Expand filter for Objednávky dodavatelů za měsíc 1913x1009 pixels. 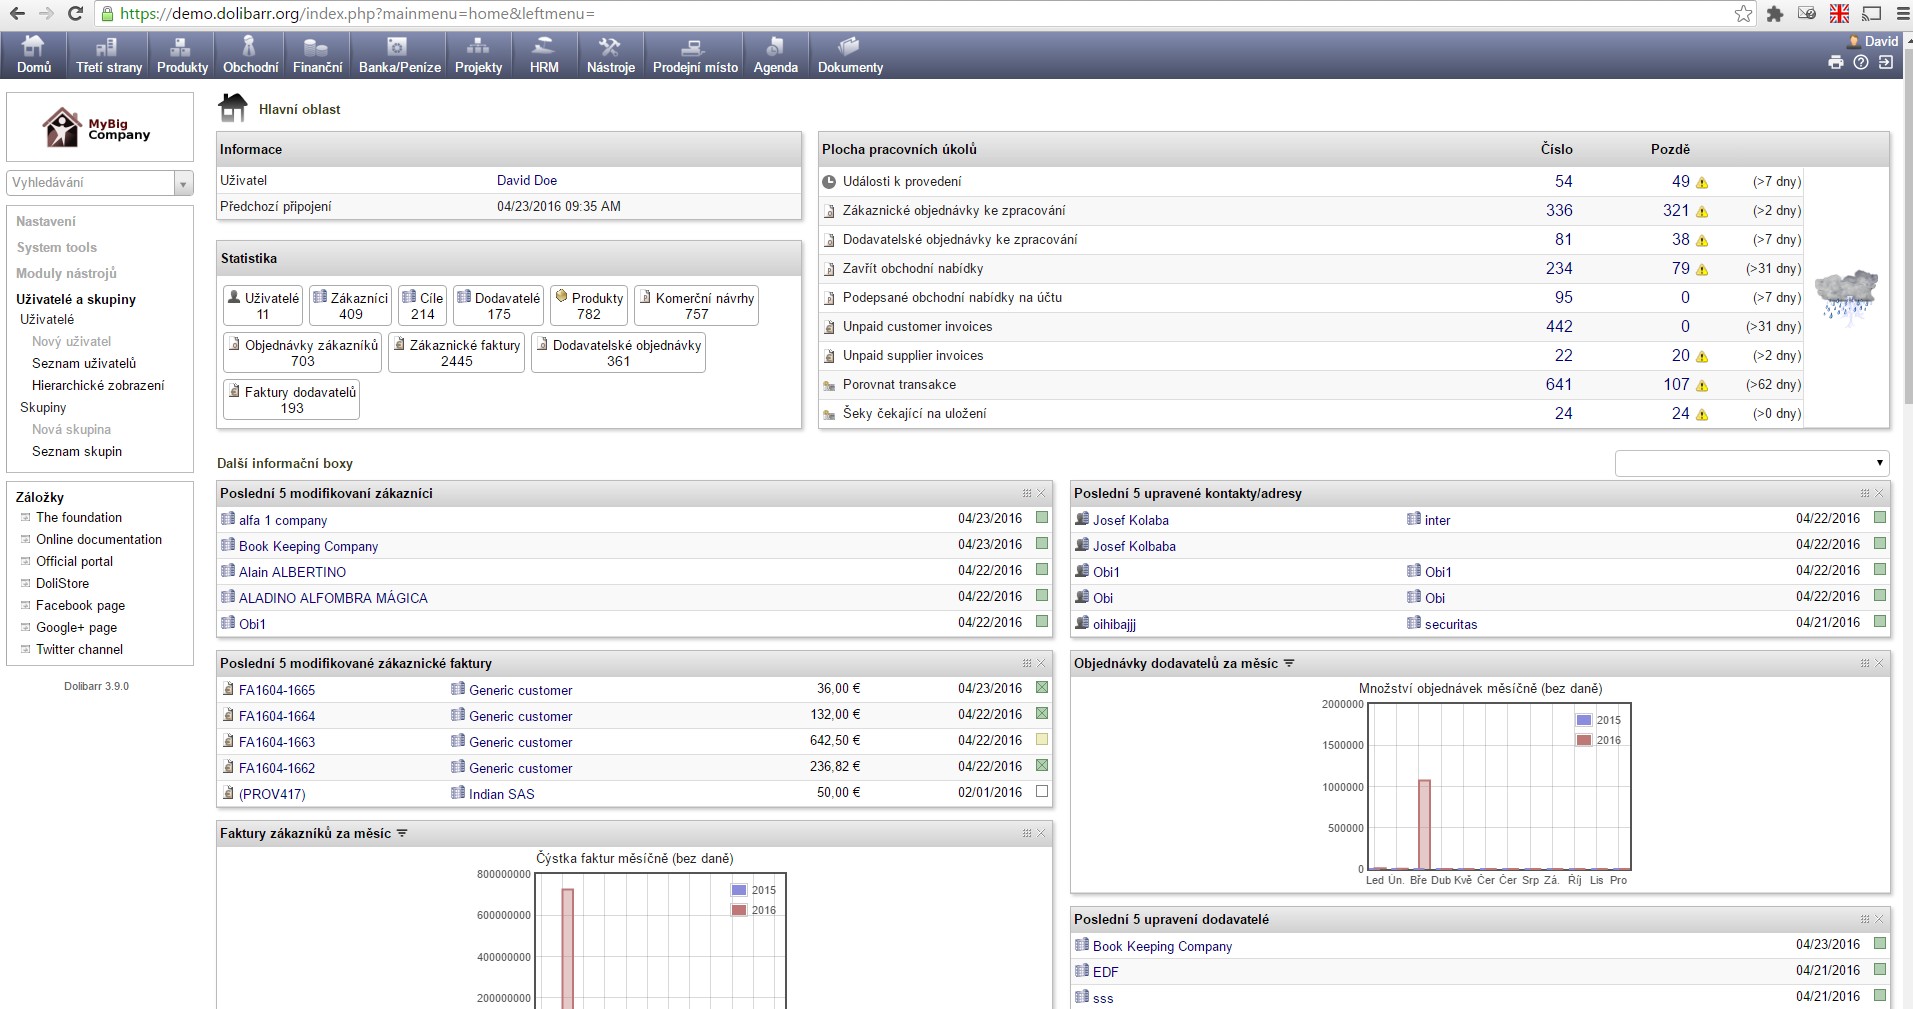click(1289, 663)
